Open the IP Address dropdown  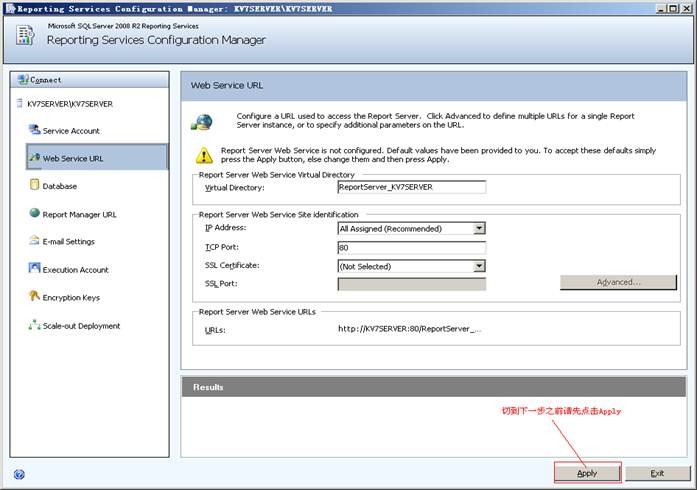tap(479, 229)
